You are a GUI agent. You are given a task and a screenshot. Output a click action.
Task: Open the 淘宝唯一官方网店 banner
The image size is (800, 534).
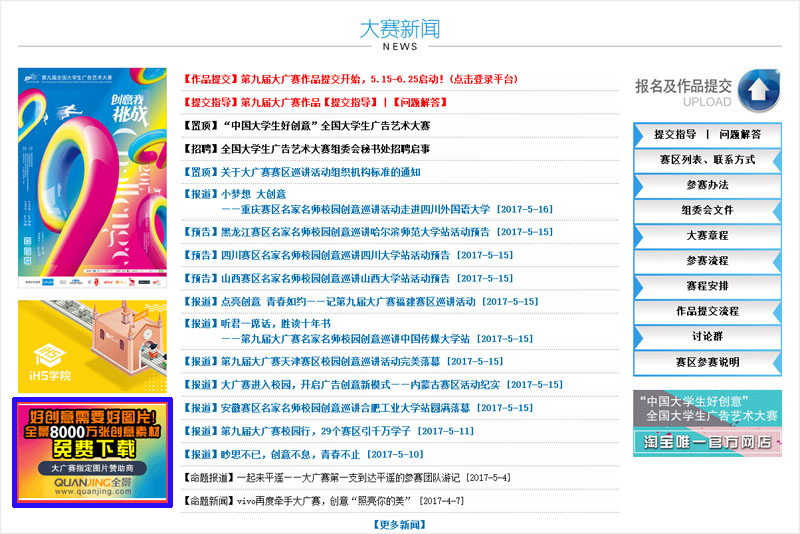coord(707,423)
